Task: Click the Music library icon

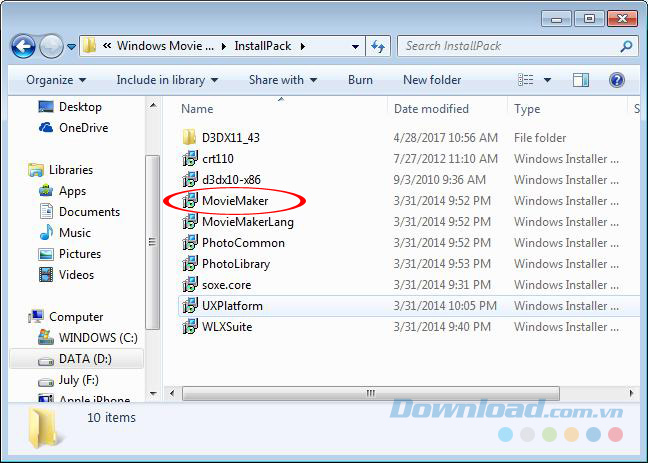Action: [46, 233]
